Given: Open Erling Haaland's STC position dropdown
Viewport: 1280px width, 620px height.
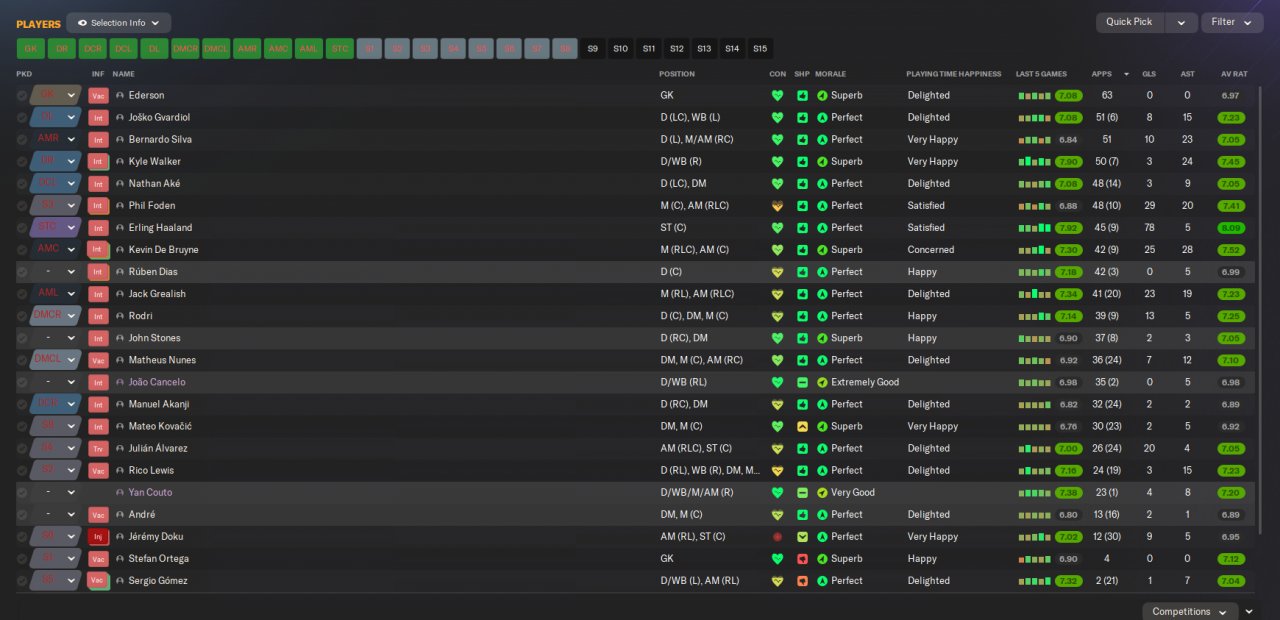Looking at the screenshot, I should click(55, 228).
